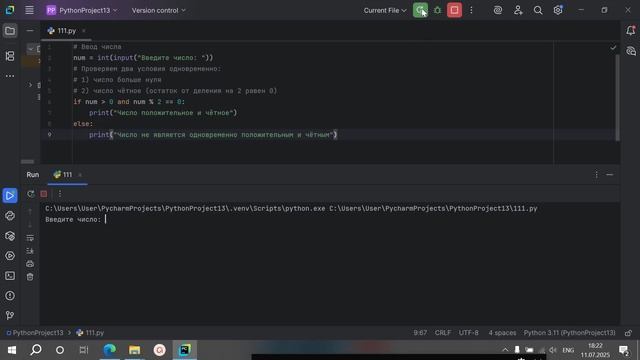Change line separator CRLF

pos(442,333)
